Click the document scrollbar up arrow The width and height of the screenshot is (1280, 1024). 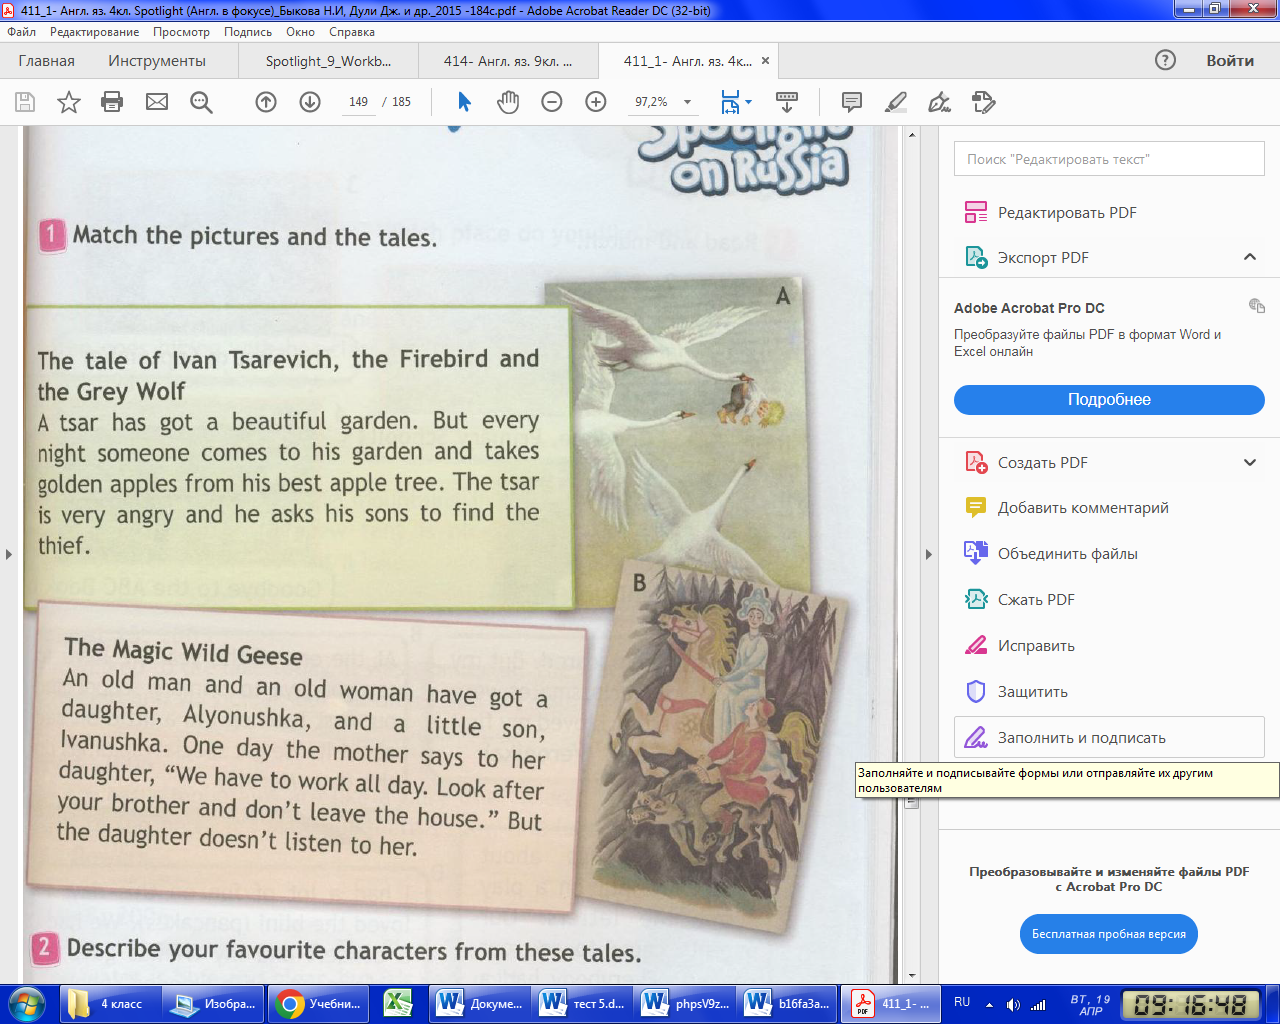click(912, 134)
